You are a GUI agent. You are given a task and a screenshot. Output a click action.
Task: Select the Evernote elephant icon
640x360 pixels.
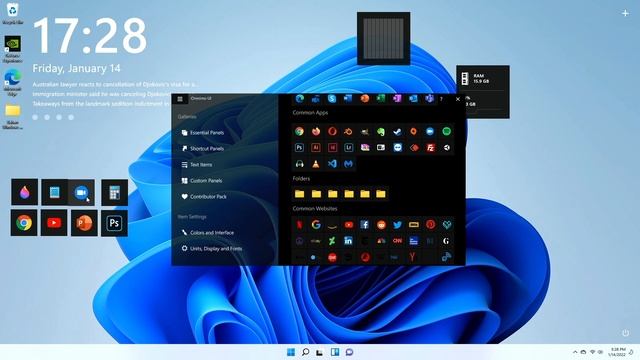pos(381,131)
